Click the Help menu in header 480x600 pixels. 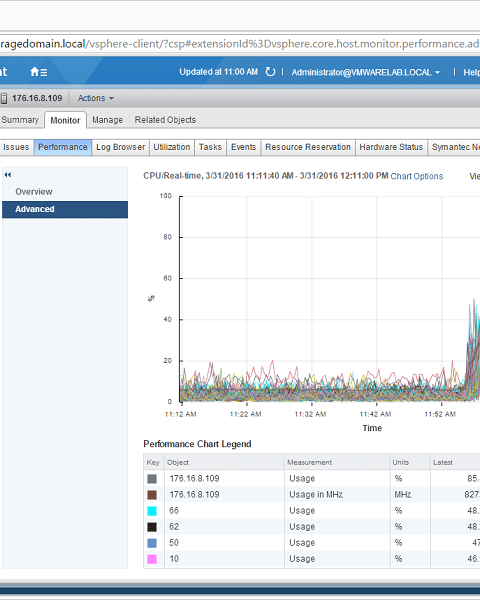click(x=471, y=72)
